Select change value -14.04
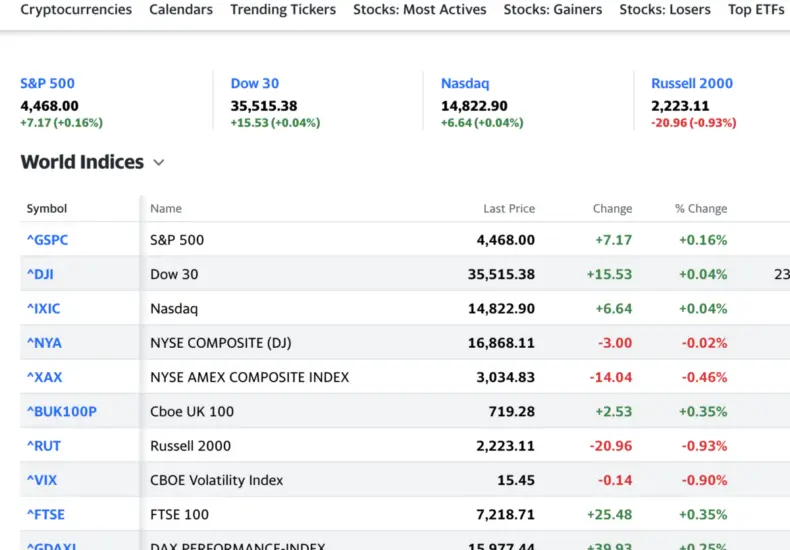The image size is (790, 550). (x=611, y=377)
